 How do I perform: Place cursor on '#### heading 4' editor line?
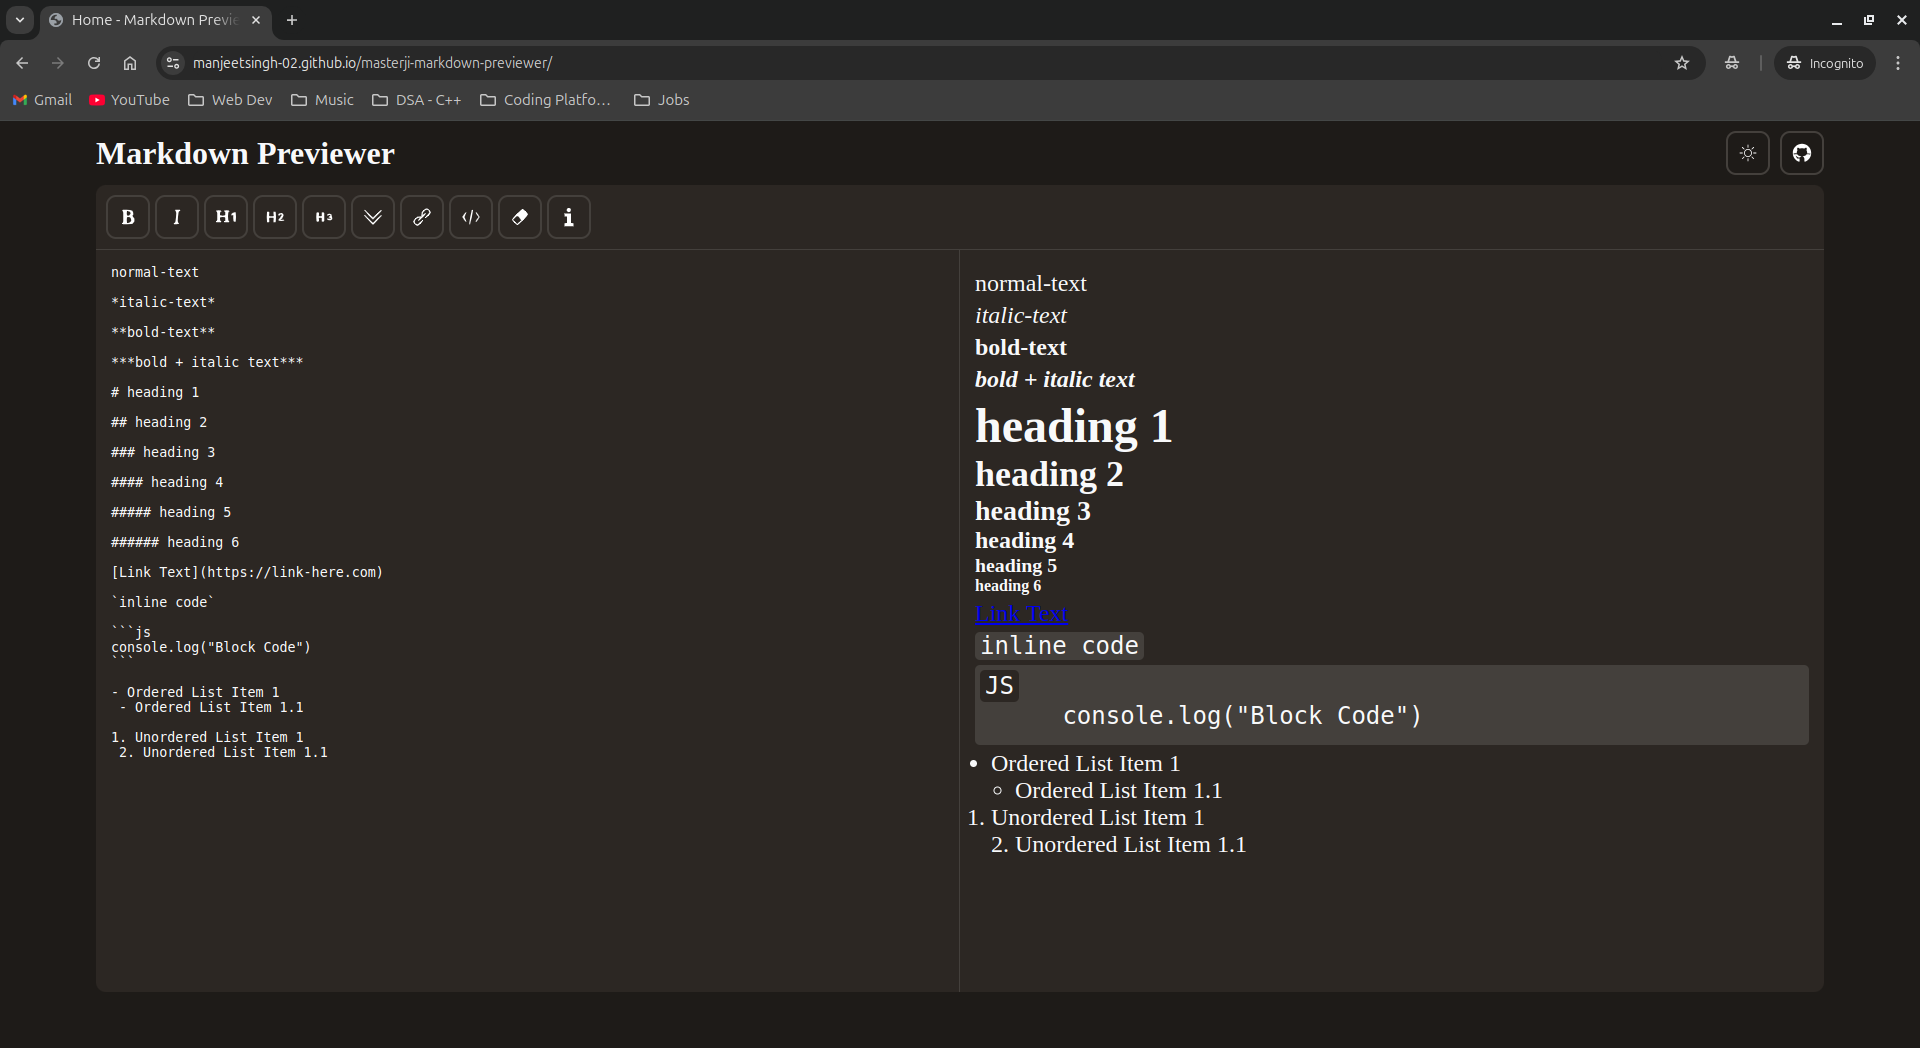167,482
